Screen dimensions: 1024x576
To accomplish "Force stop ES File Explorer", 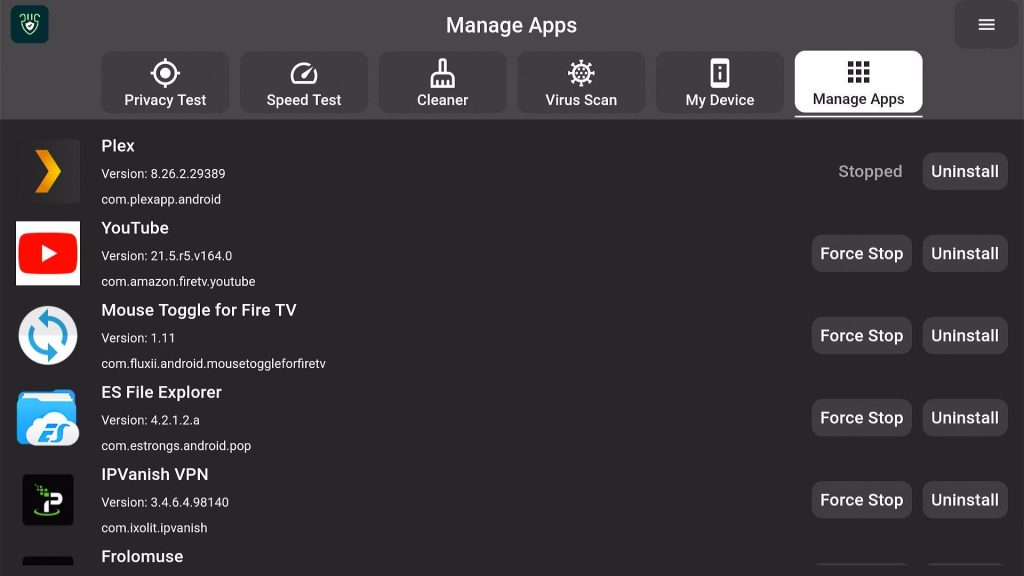I will [x=861, y=417].
